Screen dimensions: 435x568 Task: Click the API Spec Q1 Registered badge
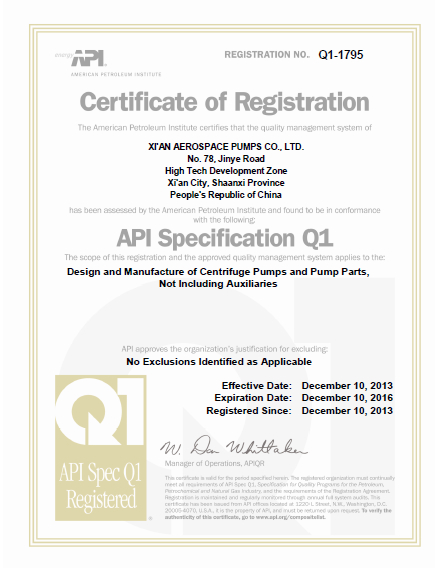tap(101, 448)
